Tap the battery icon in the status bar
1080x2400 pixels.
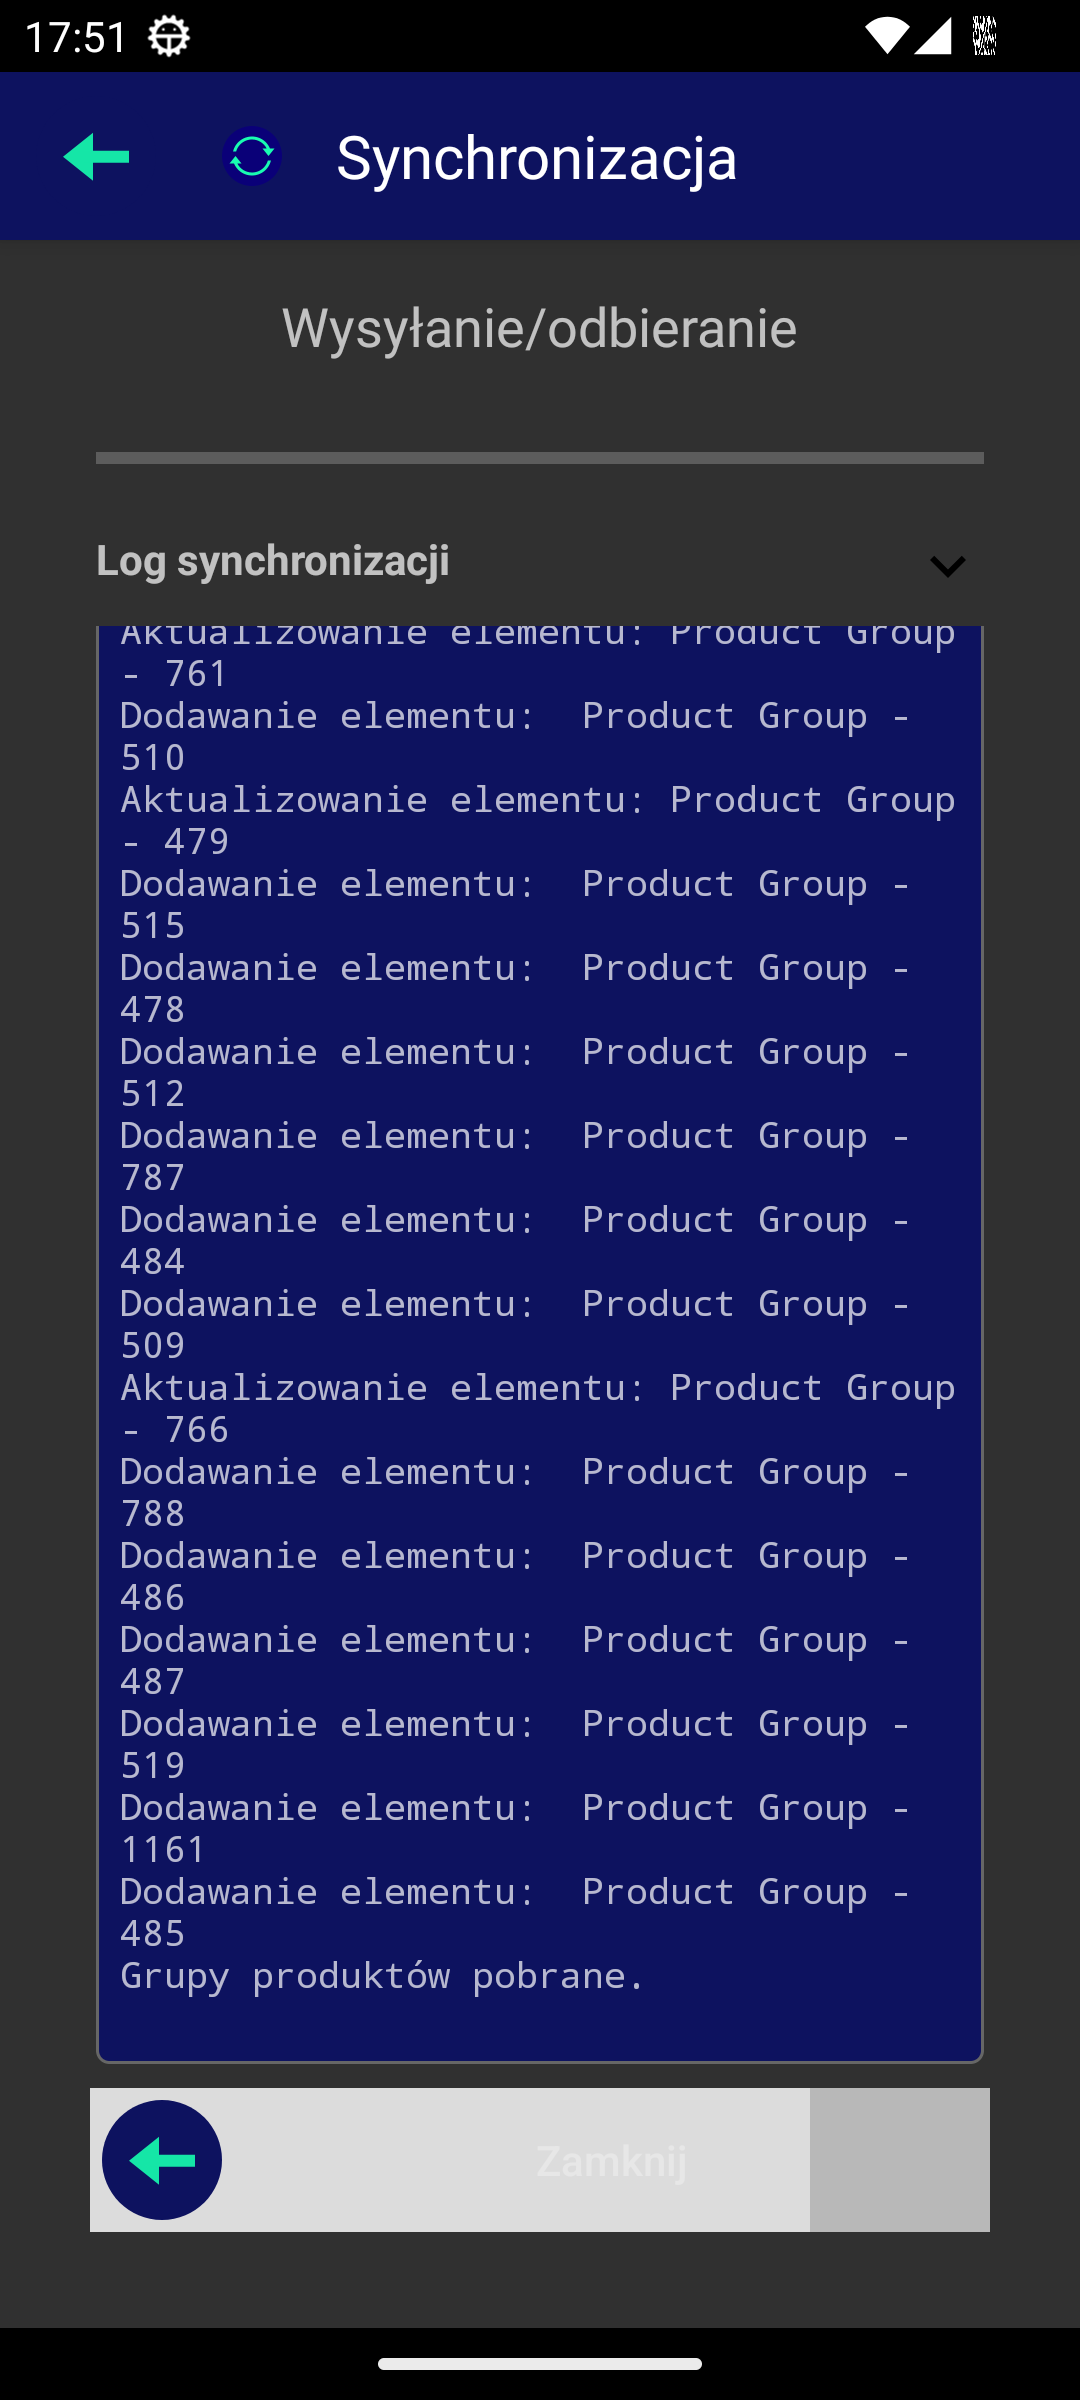[985, 37]
